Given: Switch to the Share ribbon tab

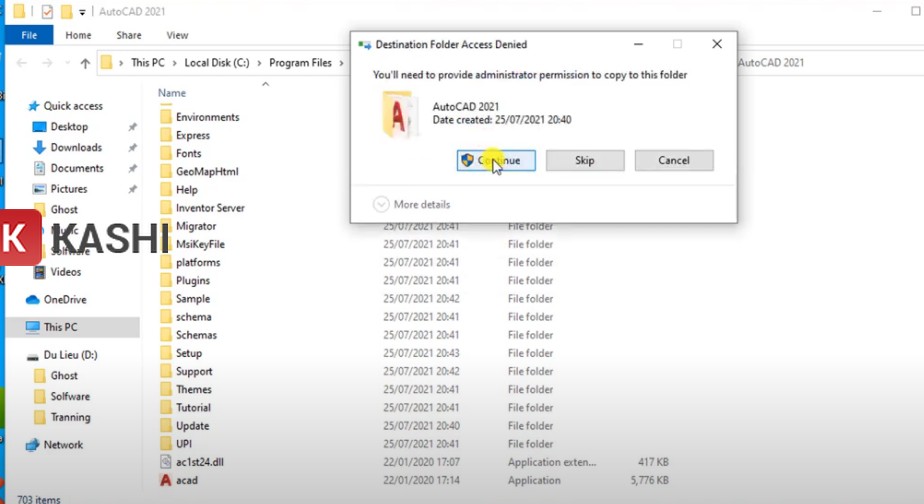Looking at the screenshot, I should [x=128, y=35].
